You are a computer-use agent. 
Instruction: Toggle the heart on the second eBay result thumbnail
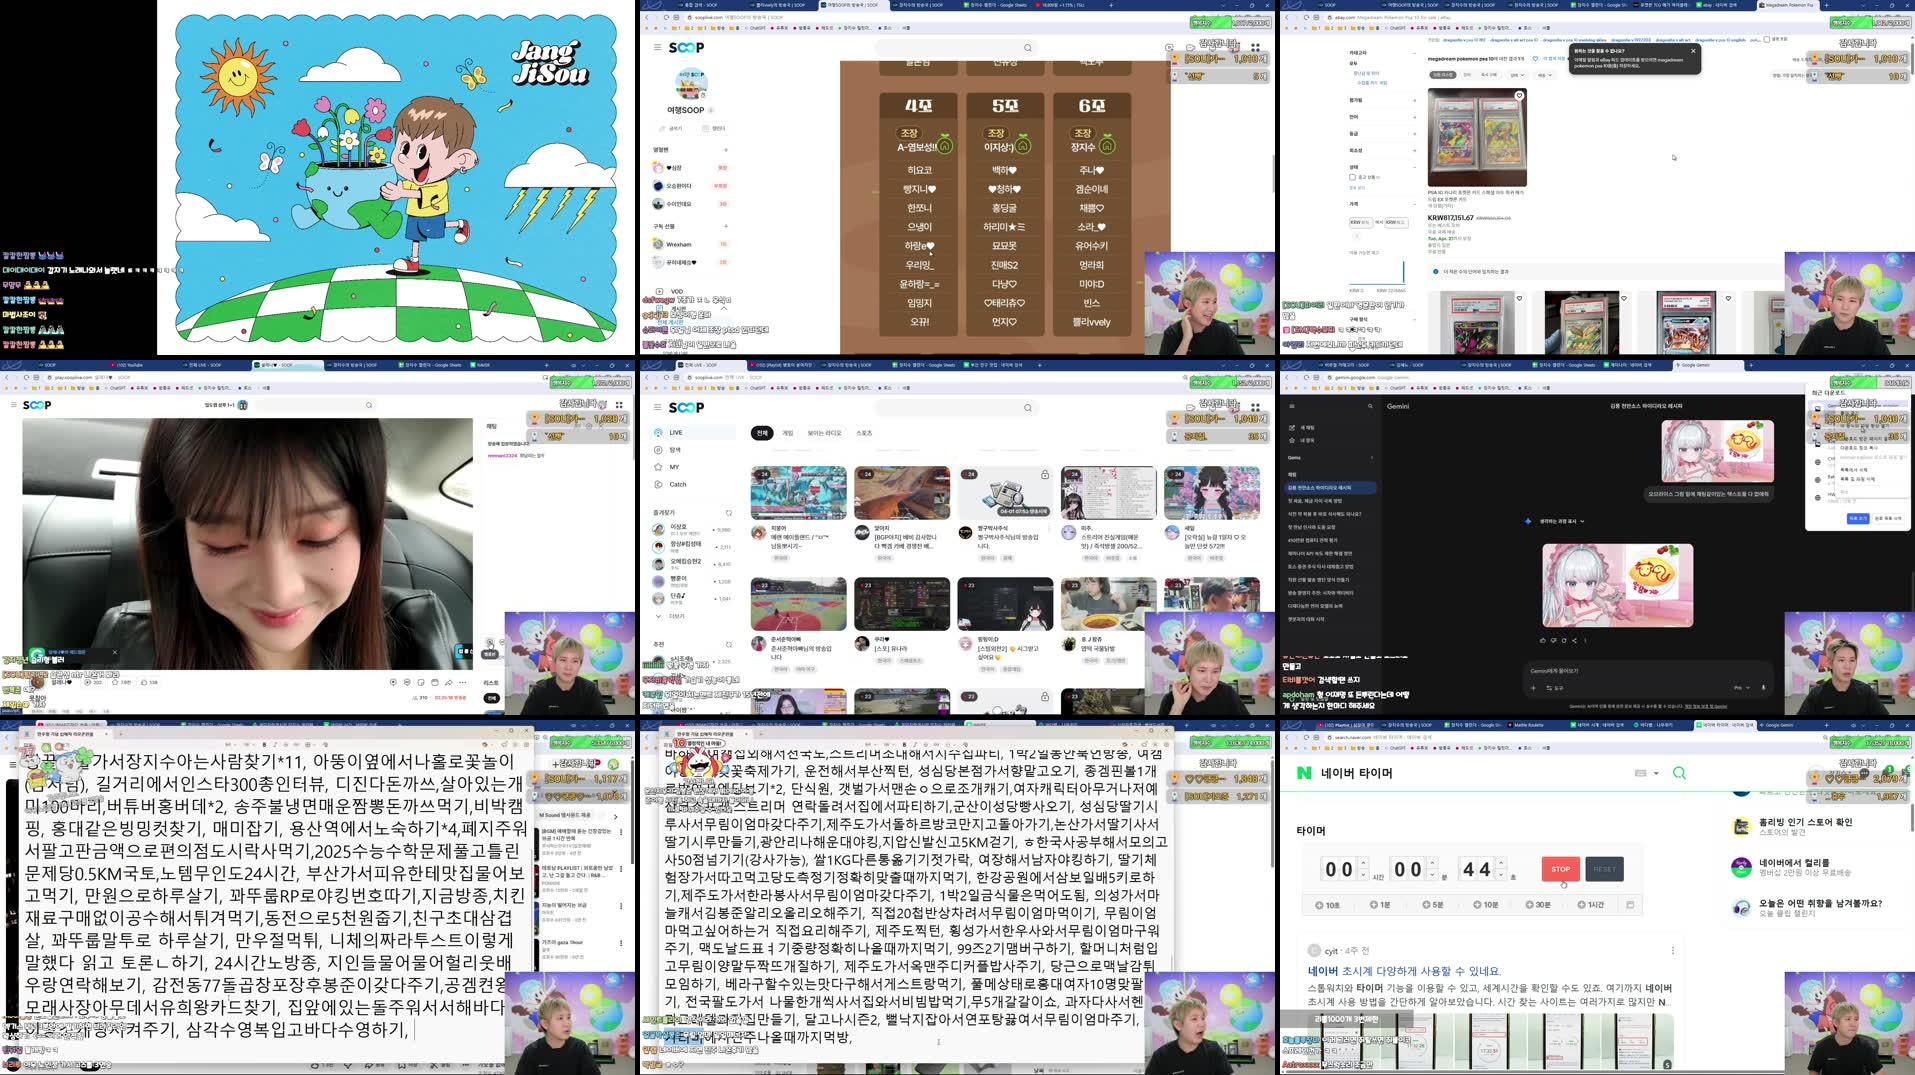(x=1624, y=298)
